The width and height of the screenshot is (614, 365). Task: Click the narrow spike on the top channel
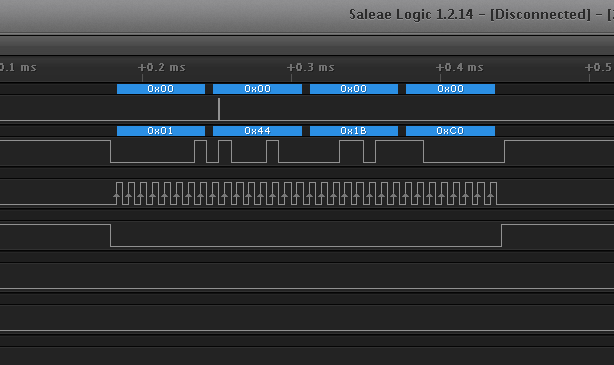219,109
